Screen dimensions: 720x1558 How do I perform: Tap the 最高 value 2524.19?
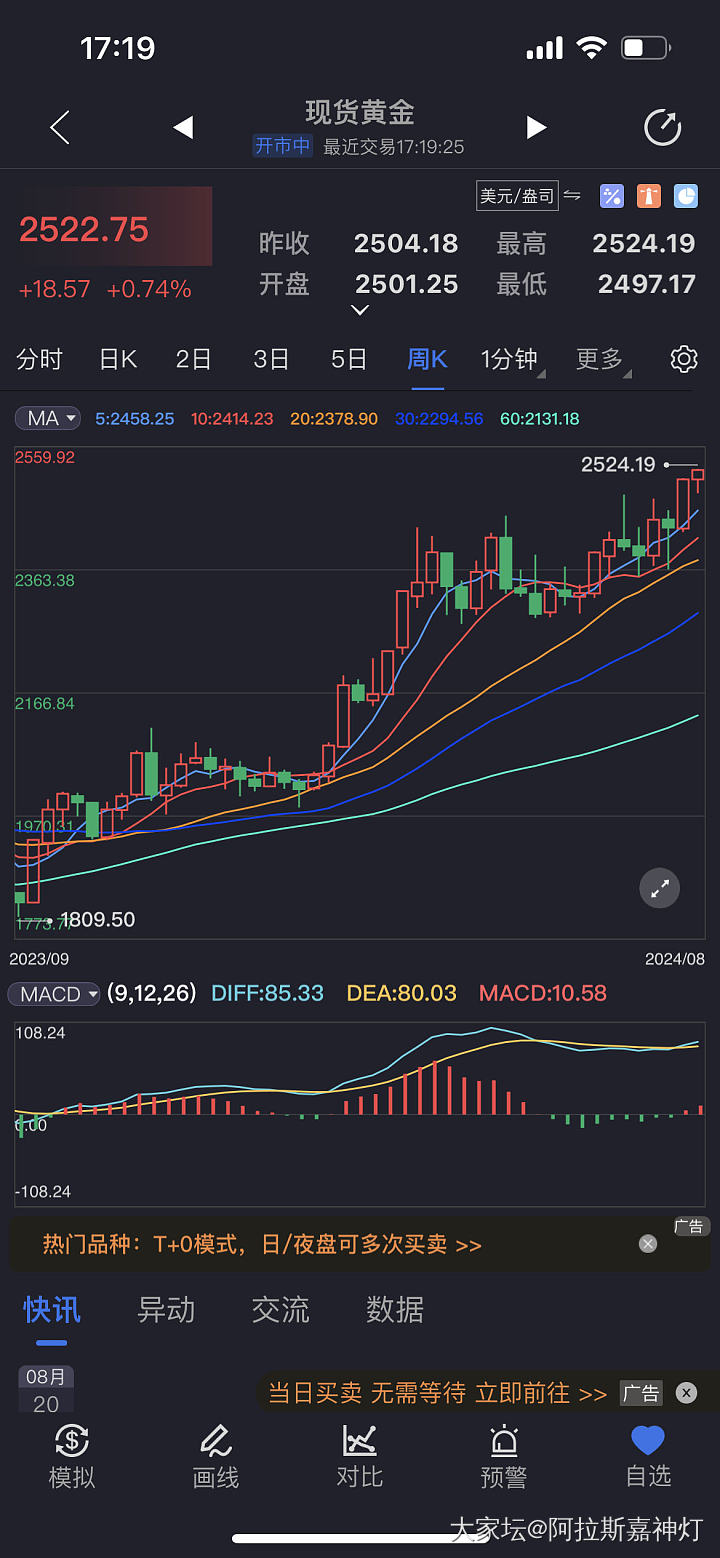click(x=644, y=243)
